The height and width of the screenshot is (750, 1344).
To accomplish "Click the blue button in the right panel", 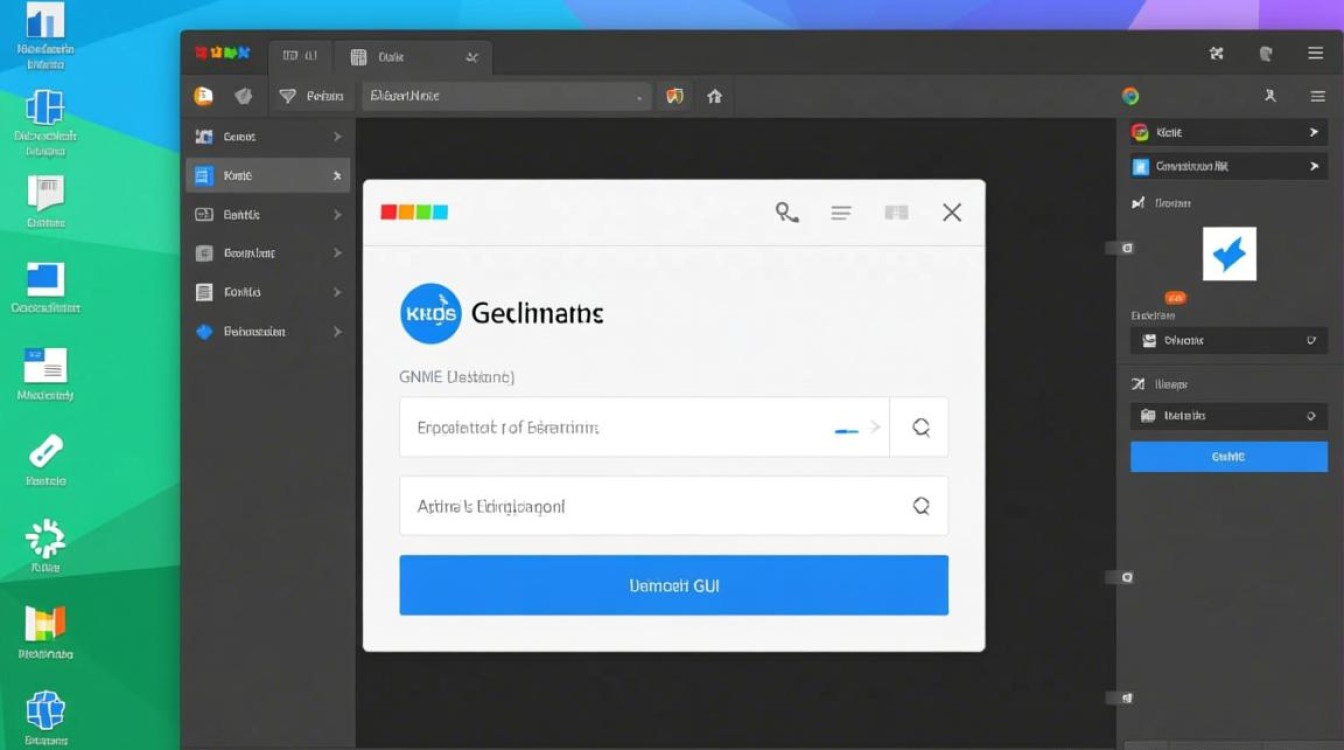I will coord(1228,457).
